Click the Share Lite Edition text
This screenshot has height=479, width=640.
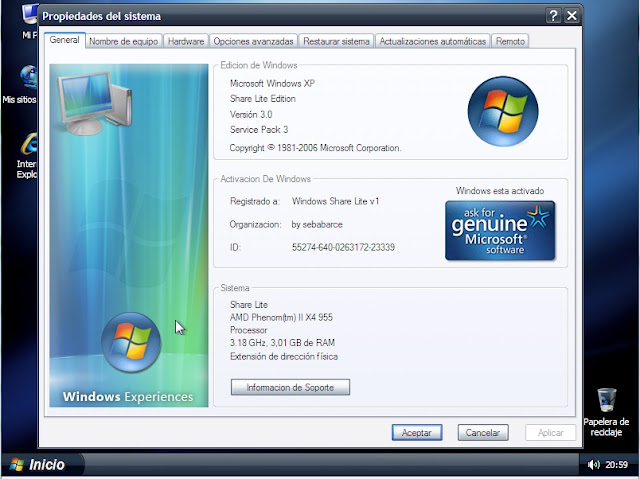coord(262,99)
